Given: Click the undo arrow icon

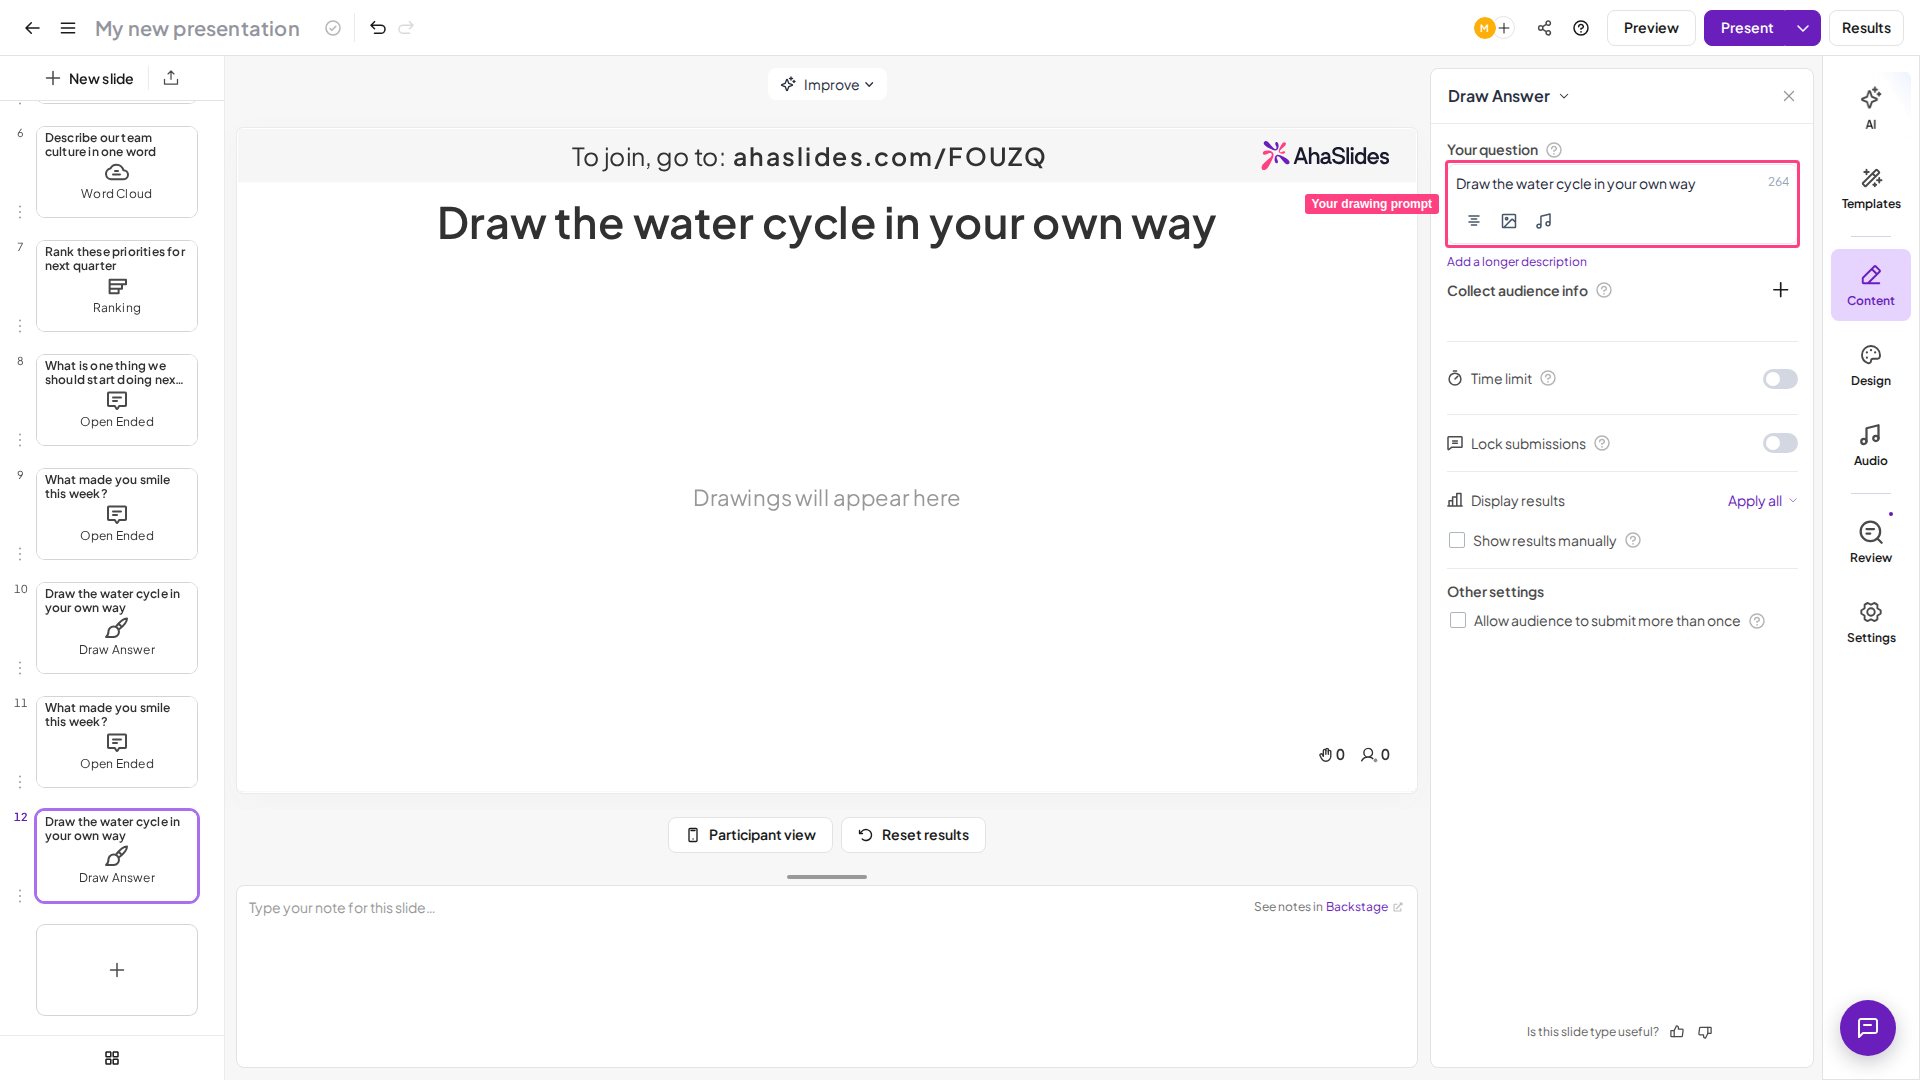Looking at the screenshot, I should [x=378, y=28].
